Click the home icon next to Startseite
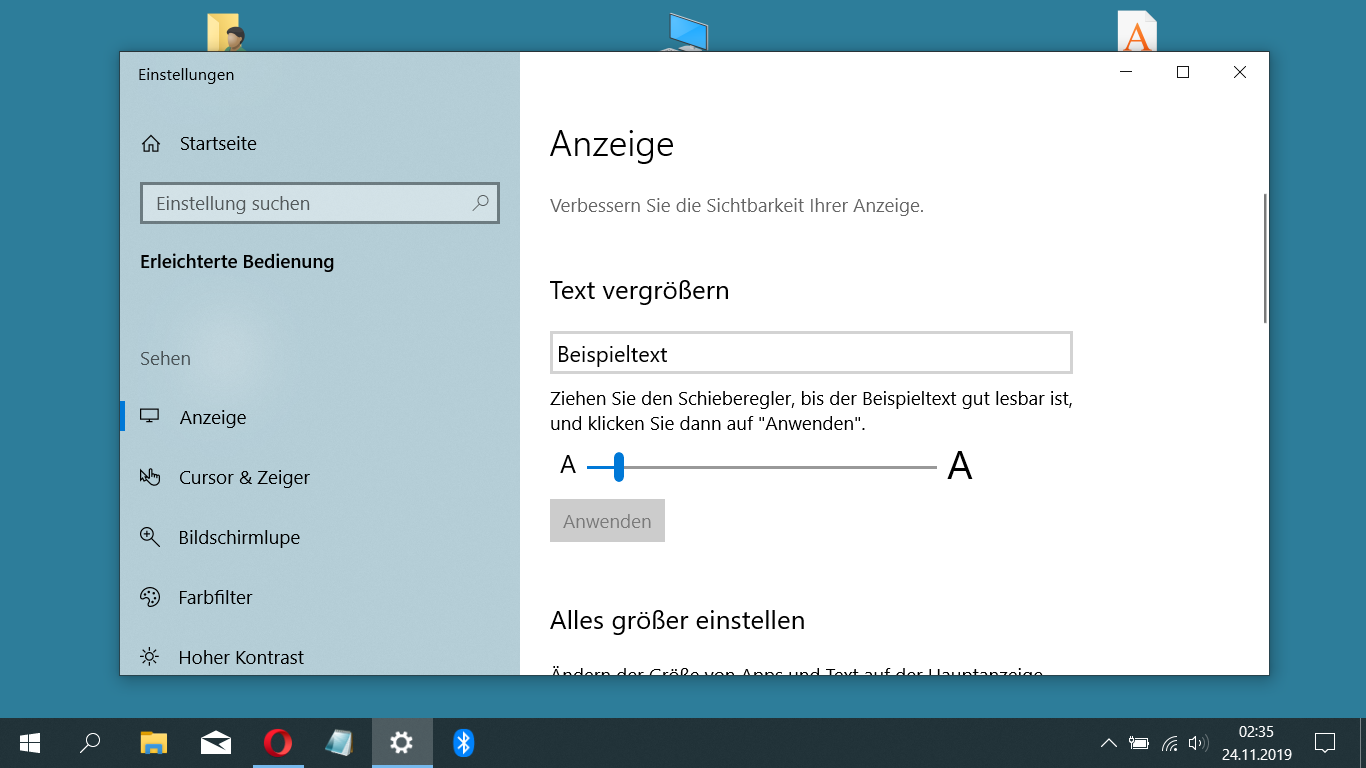Image resolution: width=1366 pixels, height=768 pixels. pos(150,143)
